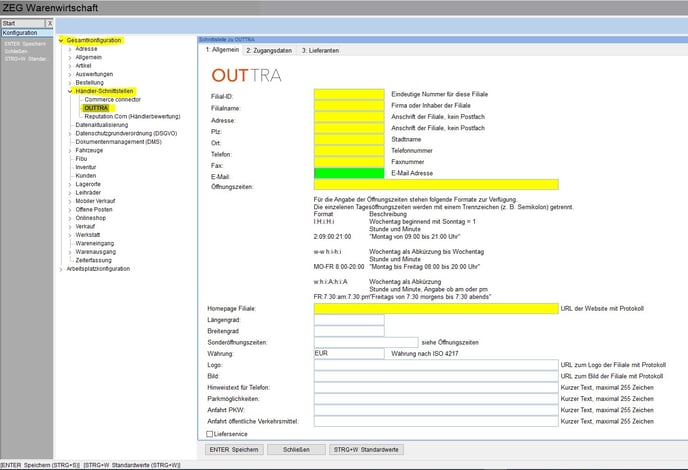Screen dimensions: 688x470
Task: Click the Breitengrad input field
Action: pos(349,331)
